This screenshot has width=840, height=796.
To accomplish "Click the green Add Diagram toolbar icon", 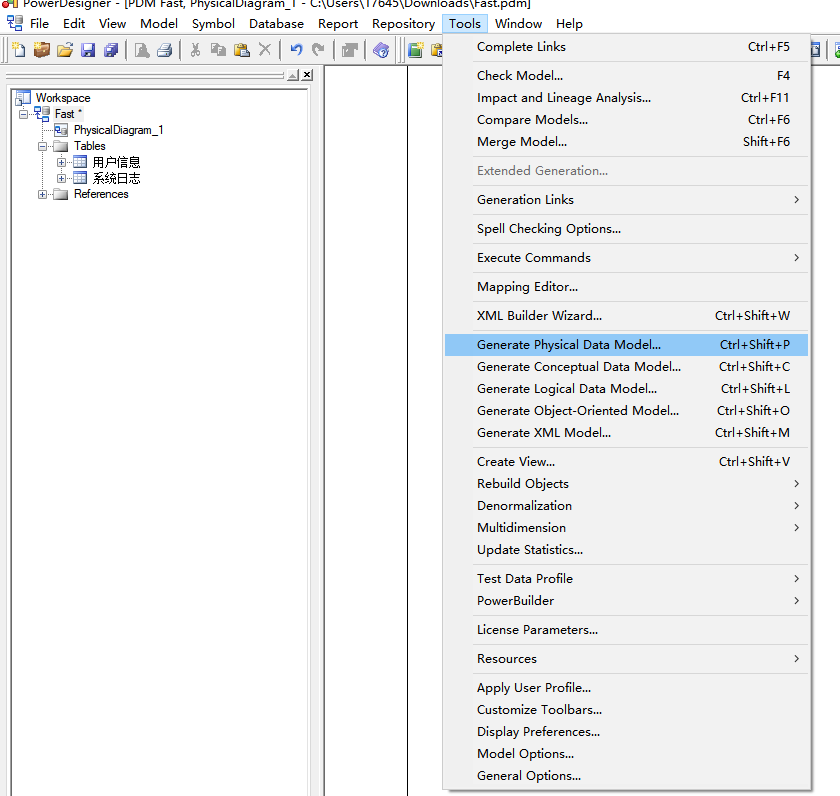I will click(416, 50).
